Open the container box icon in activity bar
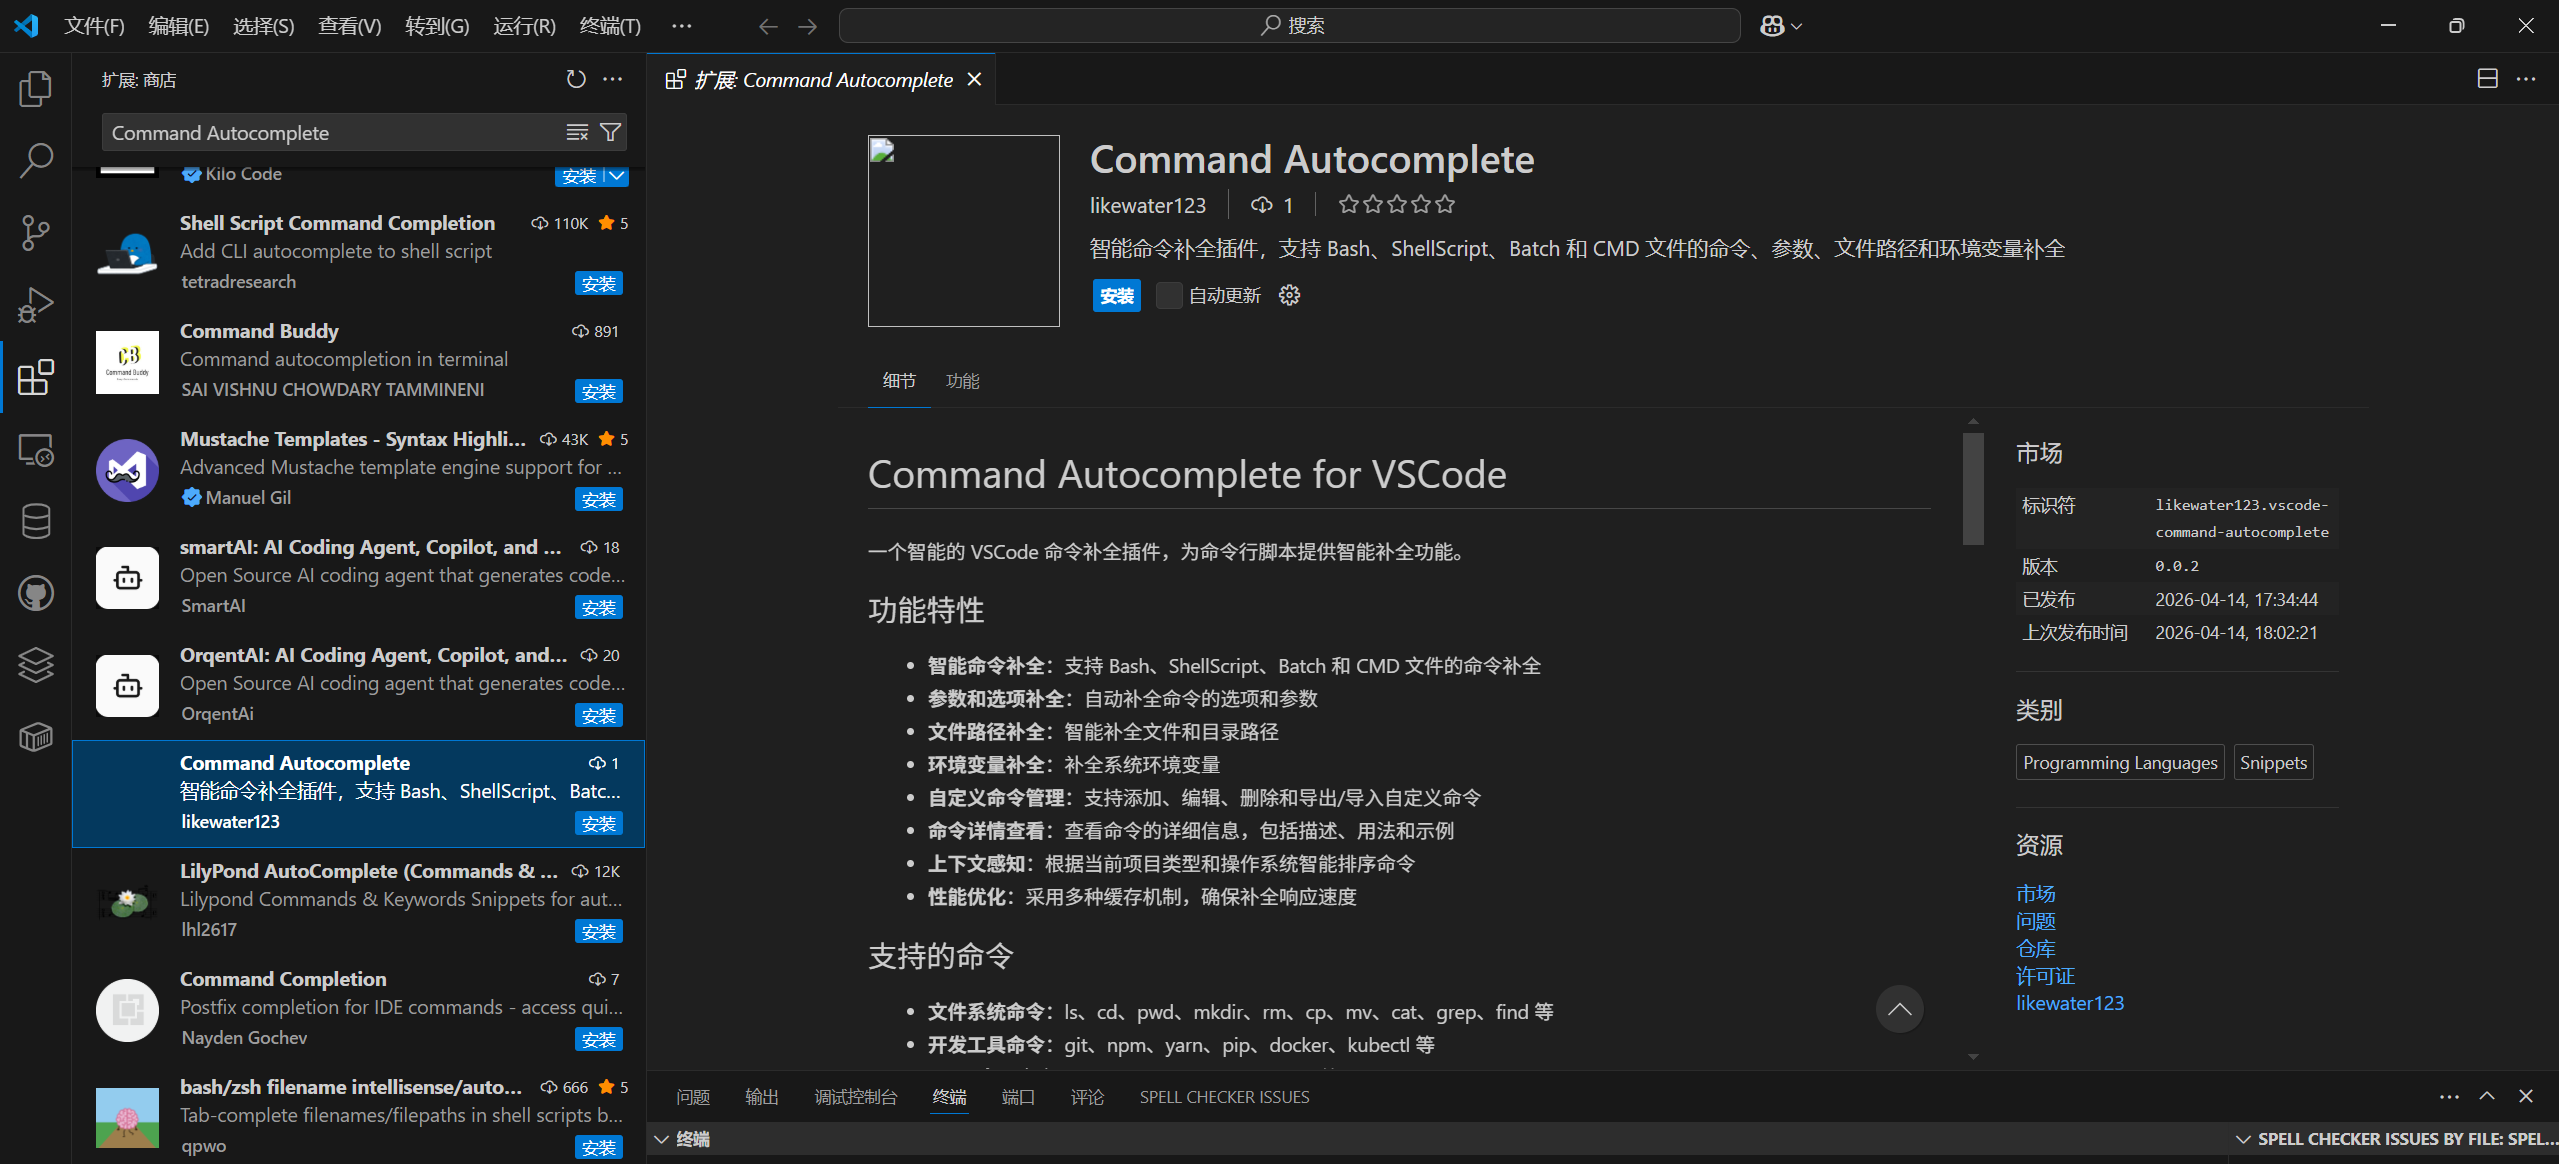 [x=36, y=737]
